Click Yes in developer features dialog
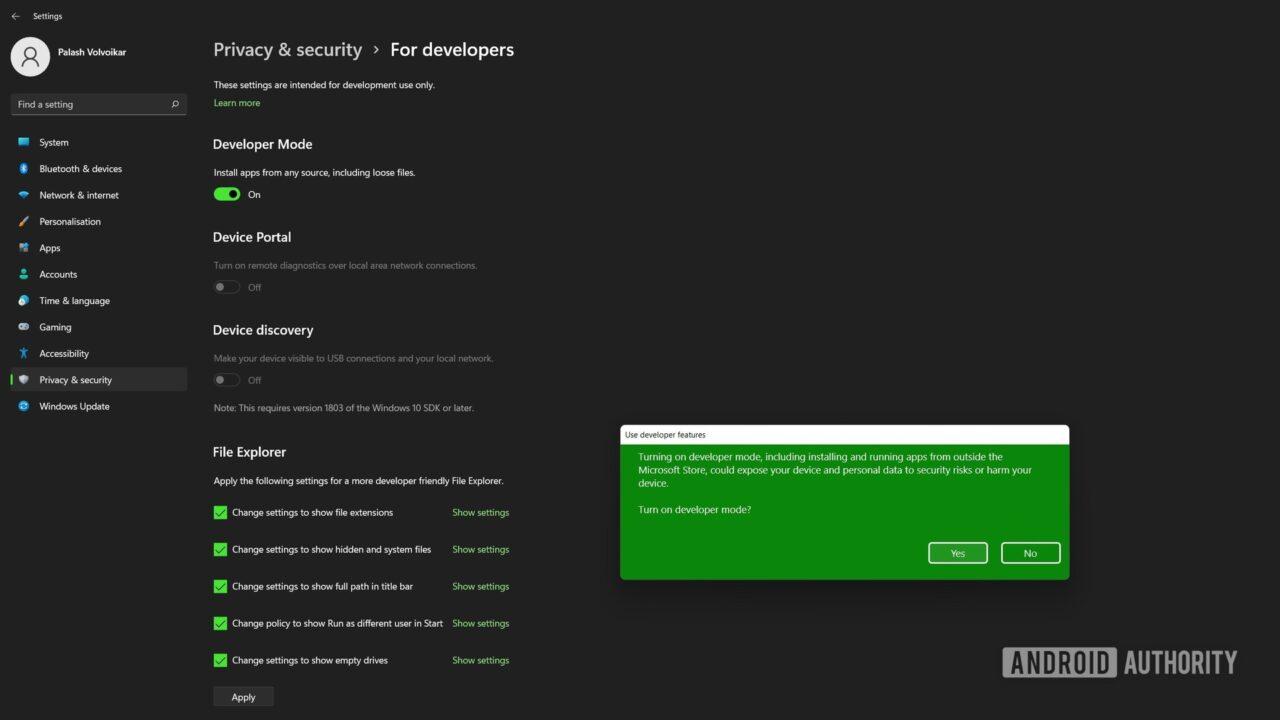Viewport: 1280px width, 720px height. (957, 553)
